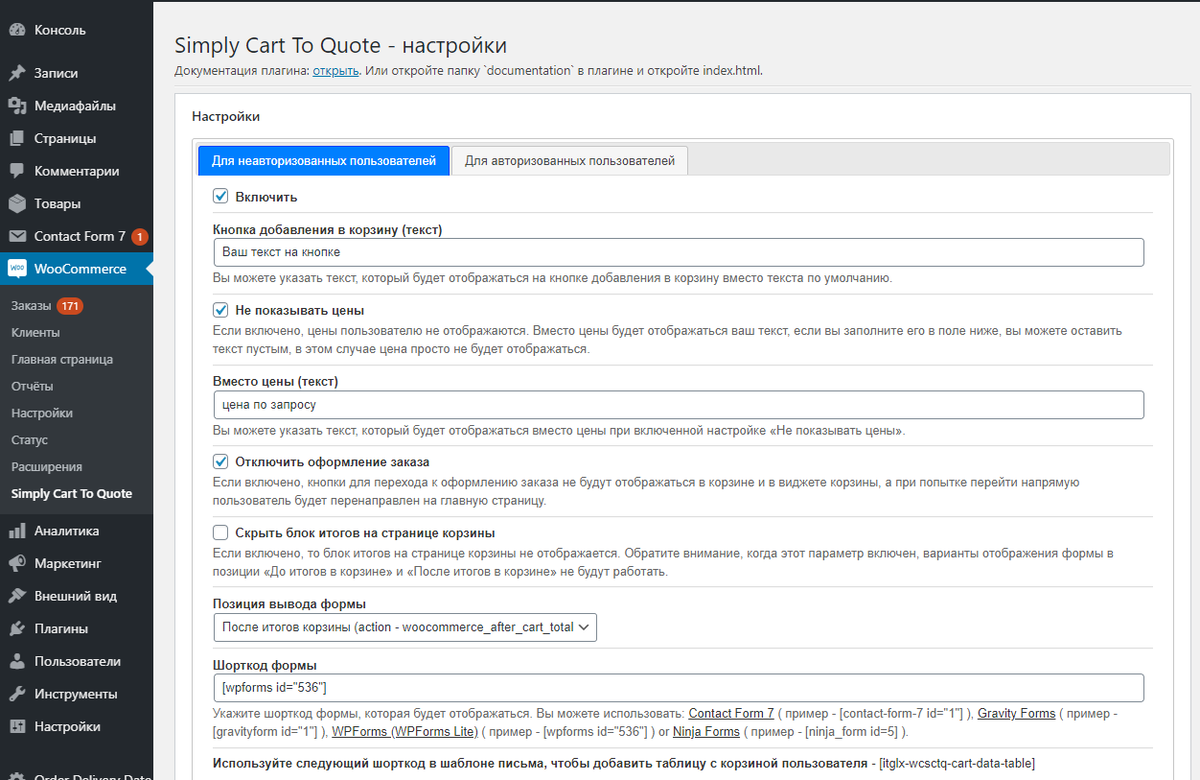Screen dimensions: 1200x780
Task: Click the Инструменты wrench icon
Action: coord(17,694)
